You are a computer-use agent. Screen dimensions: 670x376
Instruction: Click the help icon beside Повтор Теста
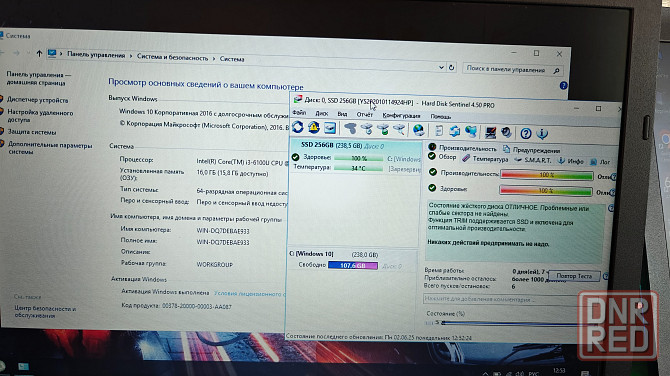[x=605, y=276]
